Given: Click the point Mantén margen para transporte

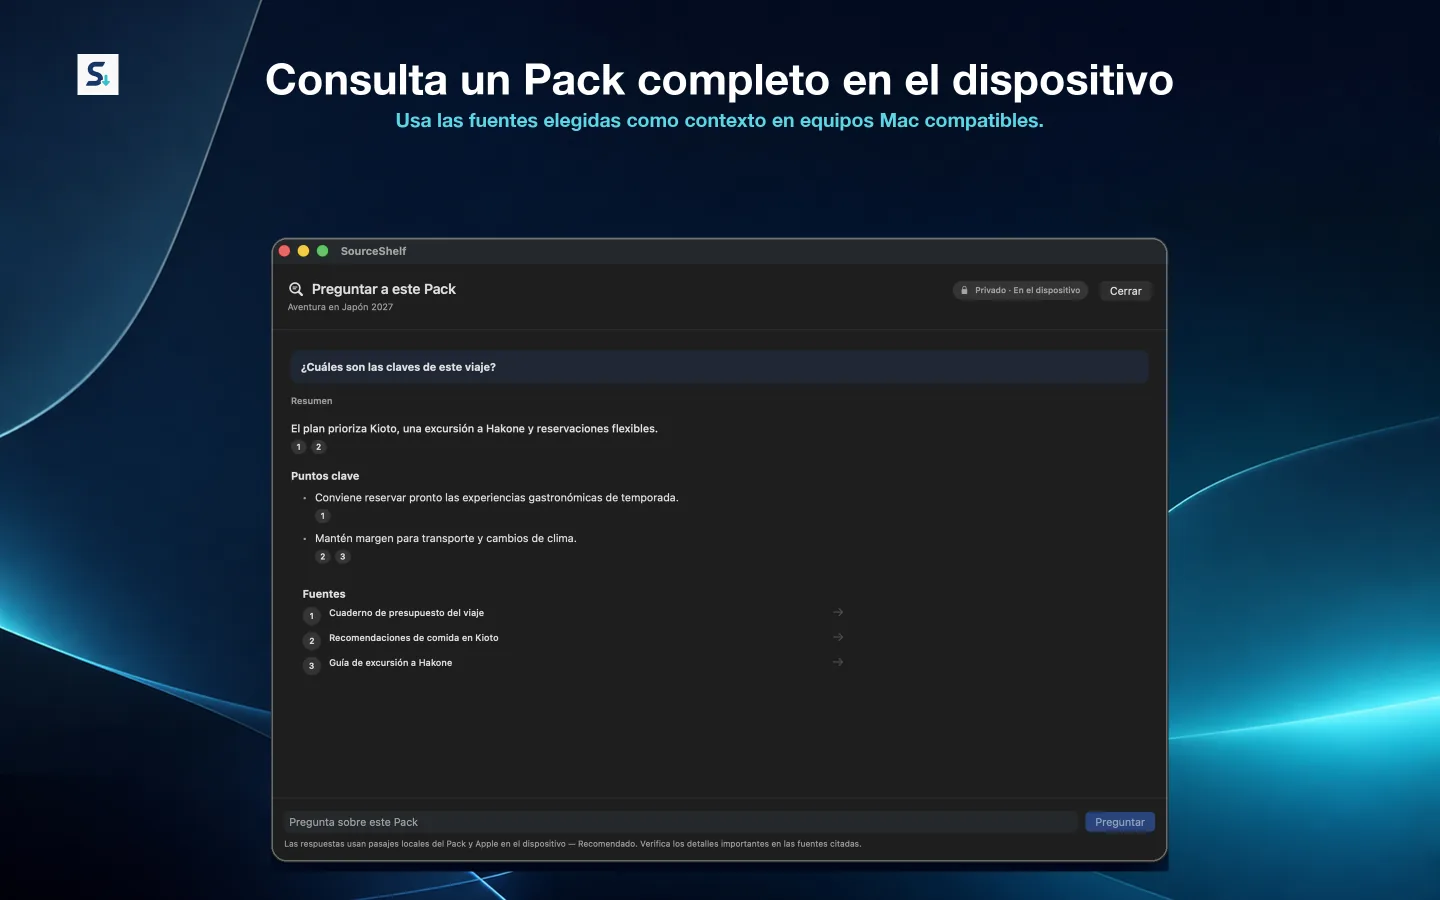Looking at the screenshot, I should coord(445,538).
